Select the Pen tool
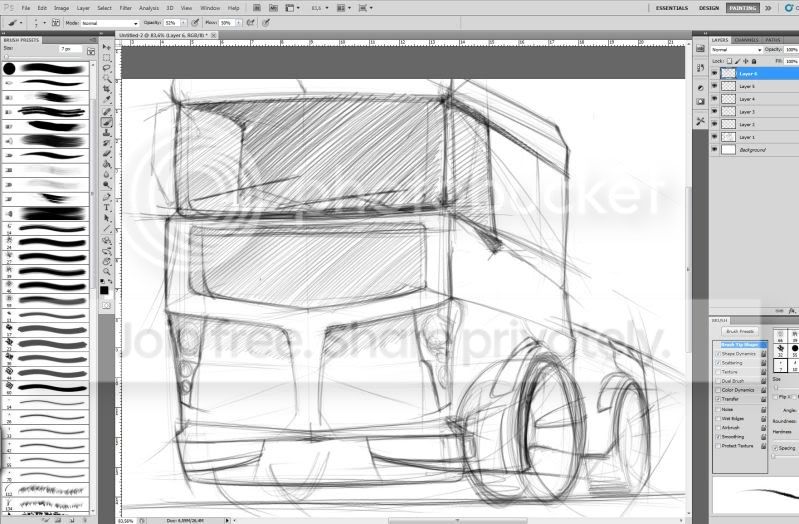 [x=106, y=197]
